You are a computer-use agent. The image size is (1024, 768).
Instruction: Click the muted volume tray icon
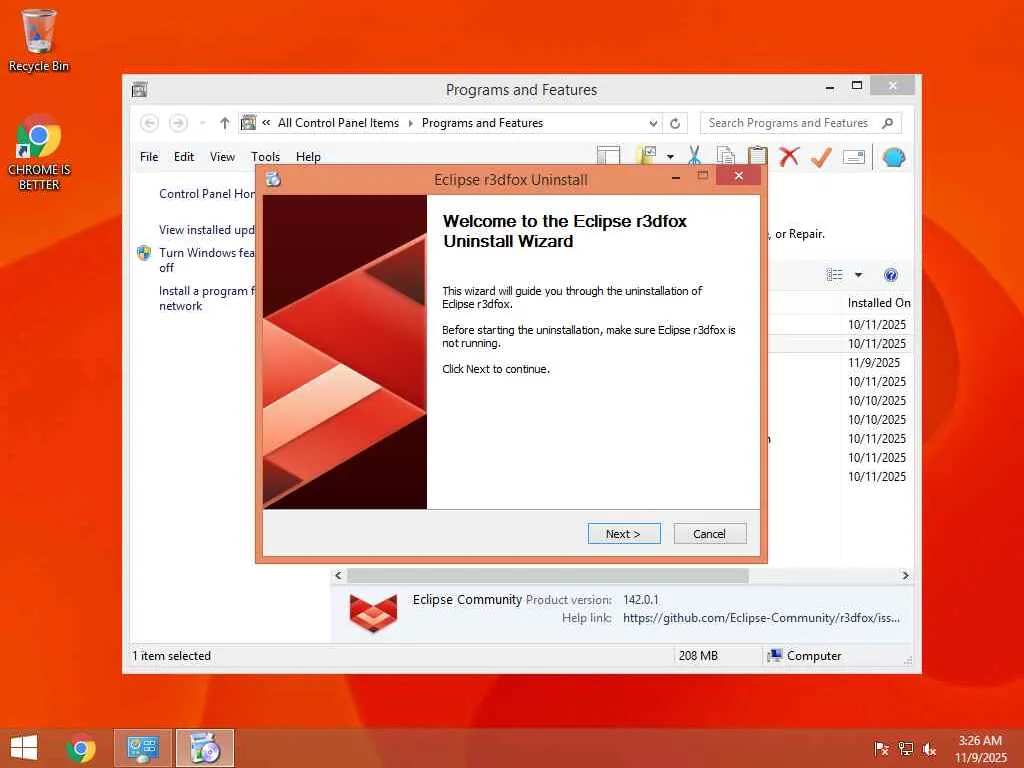(x=929, y=749)
